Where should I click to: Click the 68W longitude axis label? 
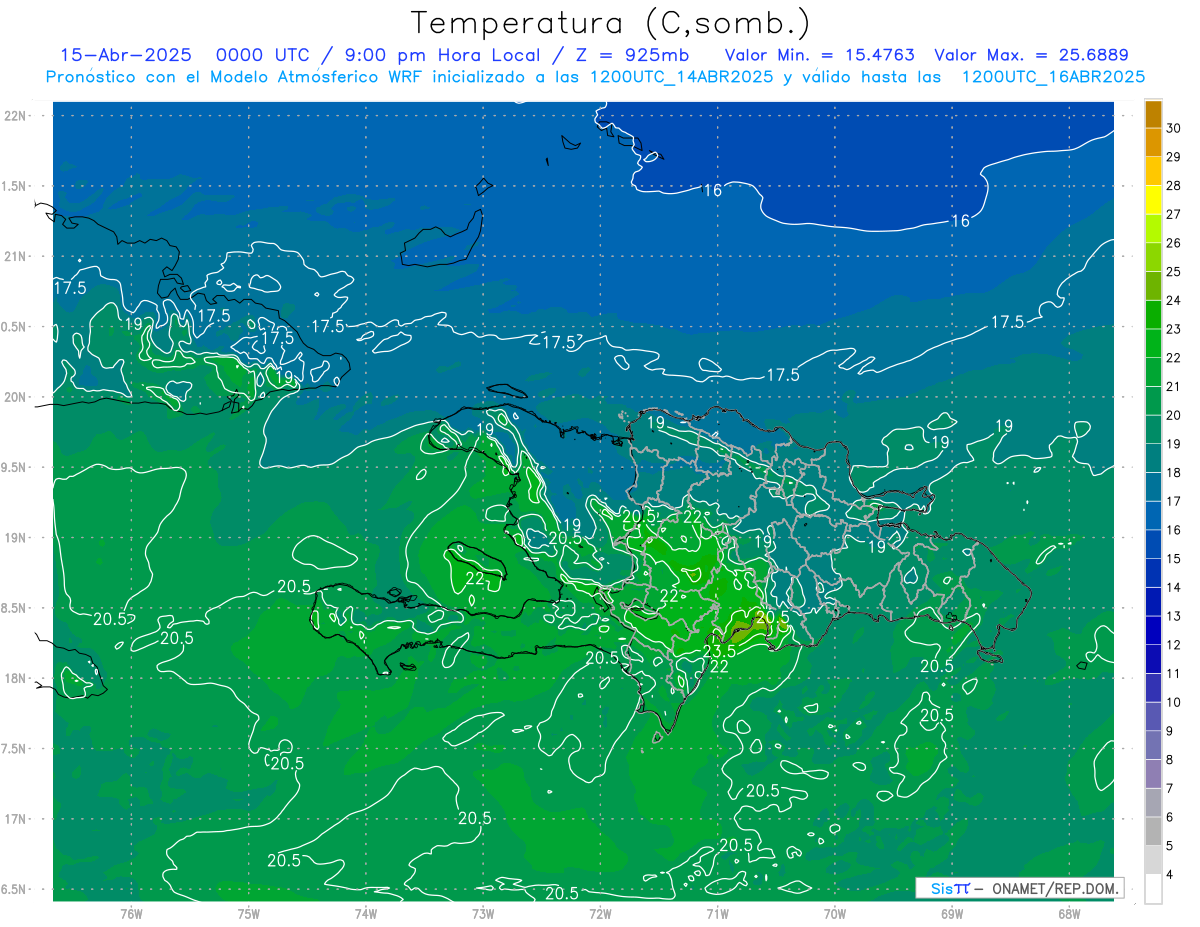(1069, 913)
